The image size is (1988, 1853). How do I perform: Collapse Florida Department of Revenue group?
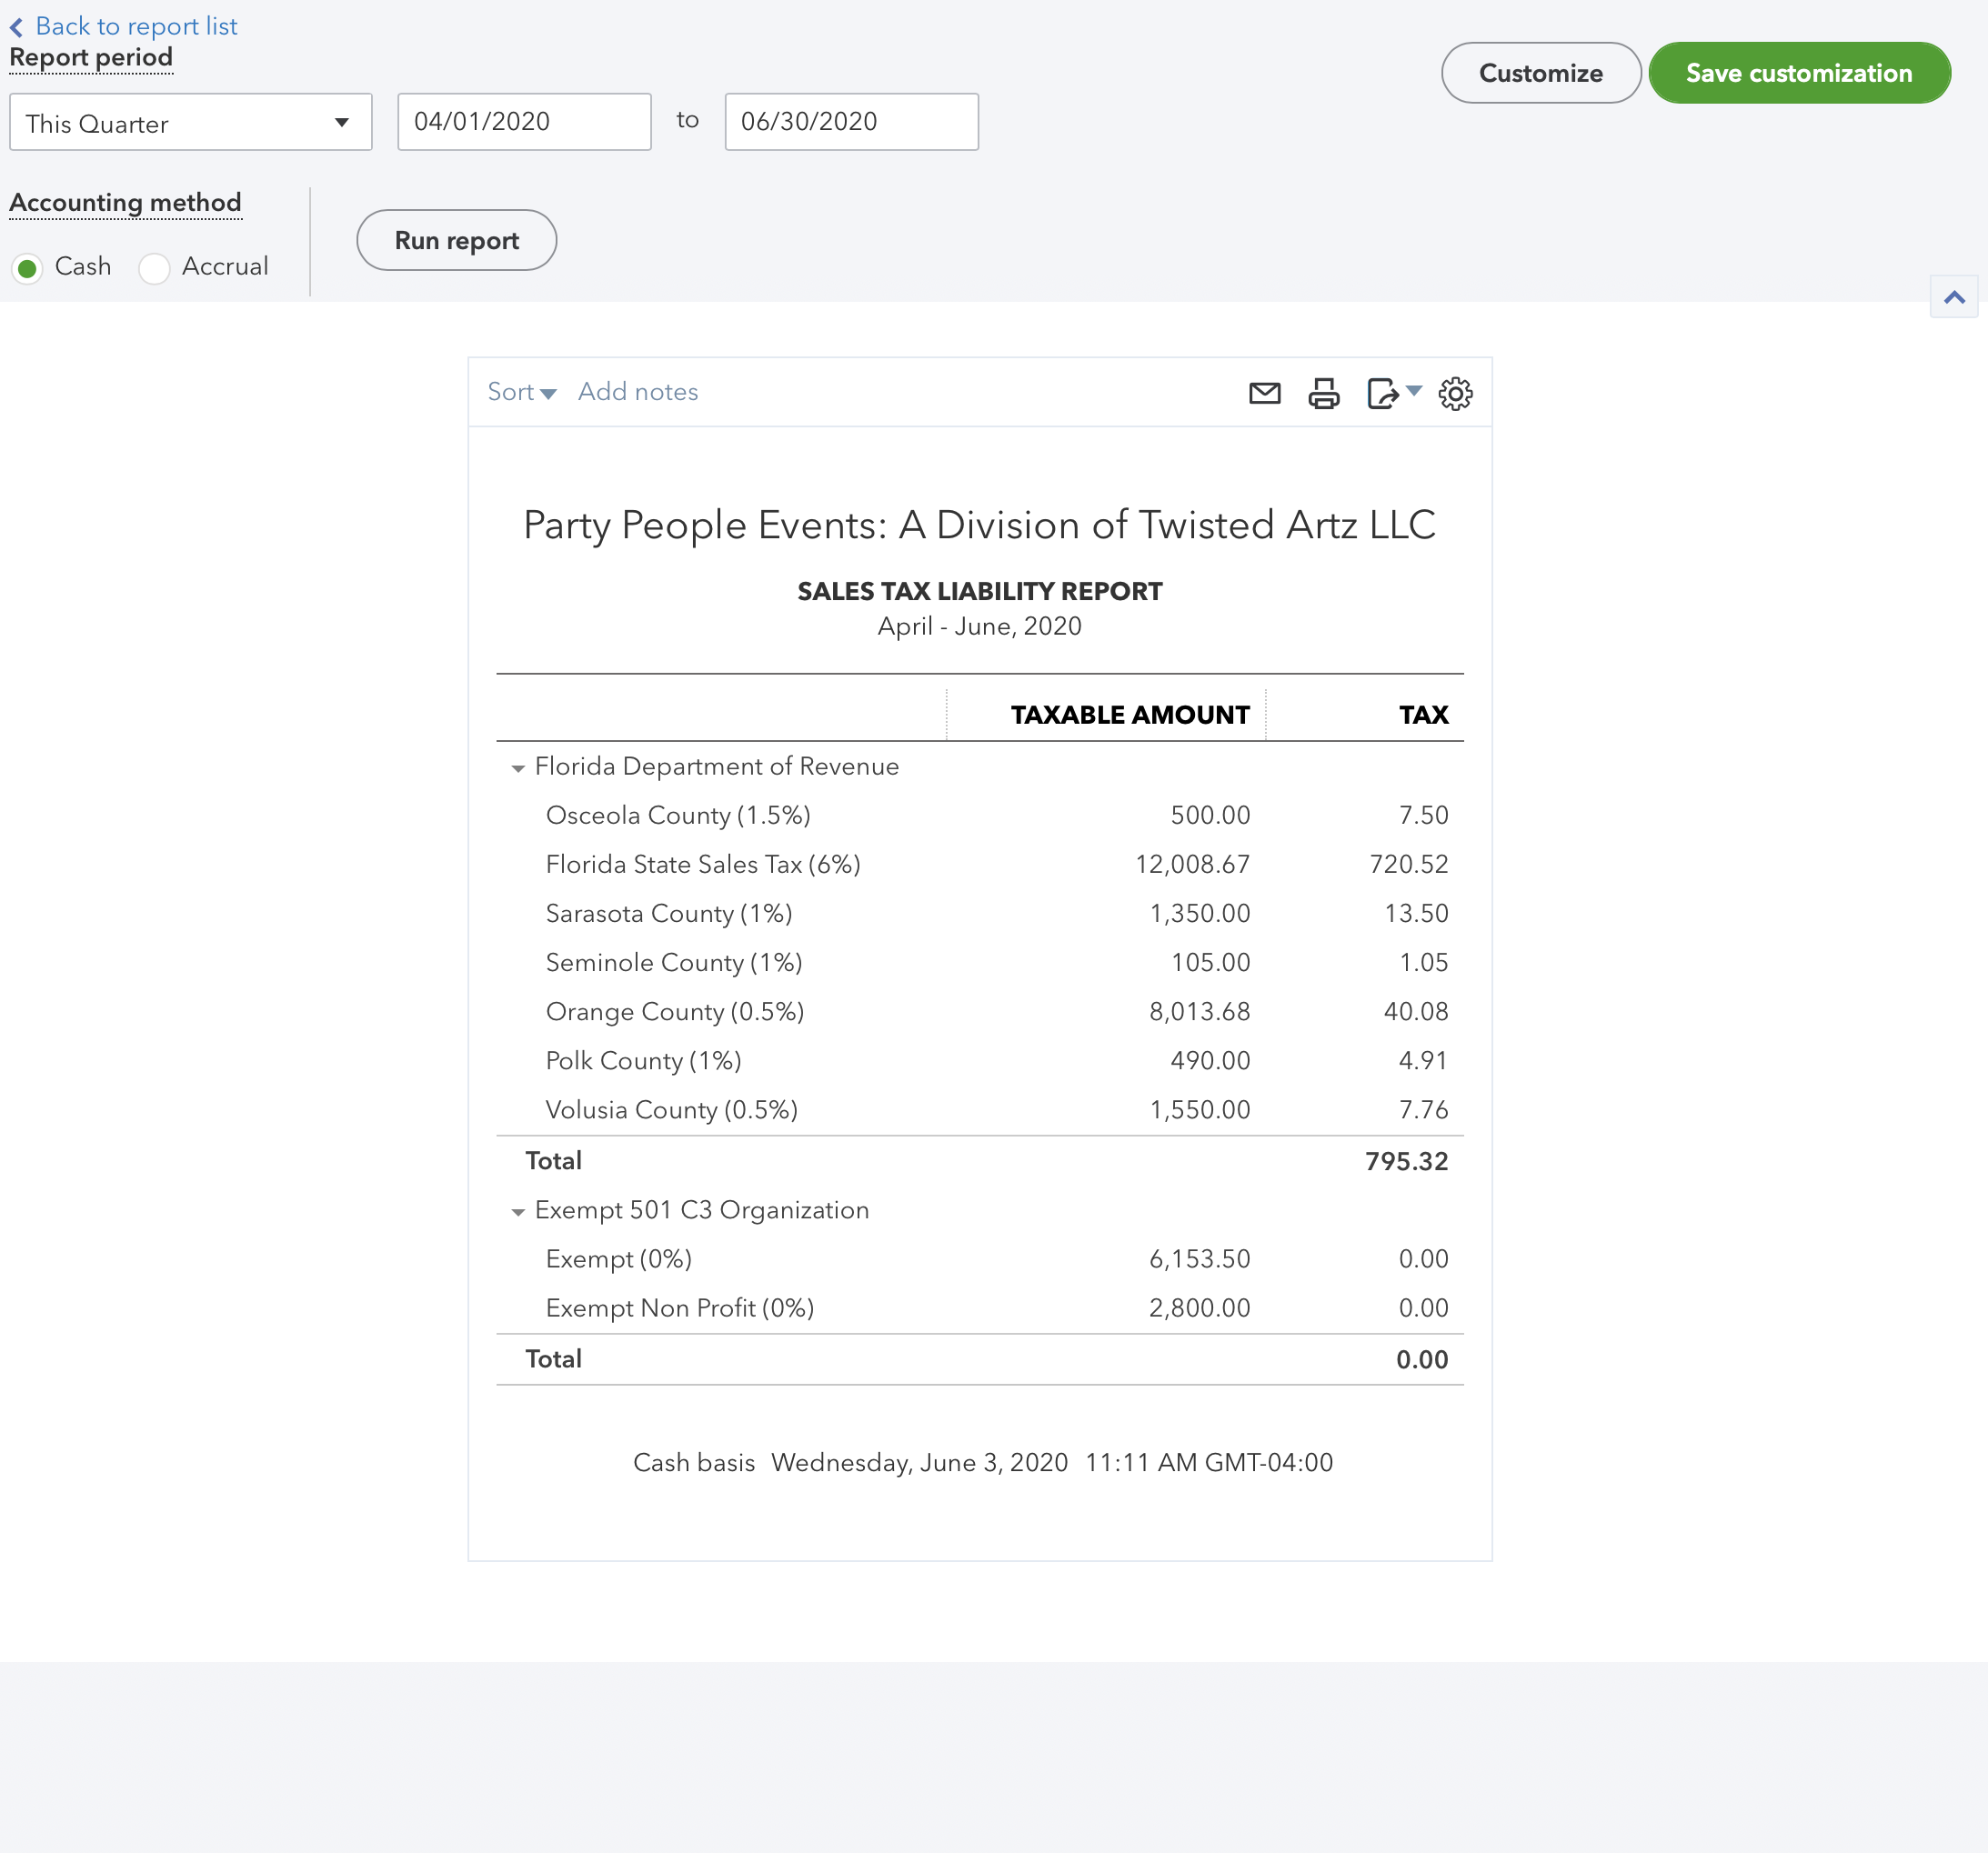518,768
